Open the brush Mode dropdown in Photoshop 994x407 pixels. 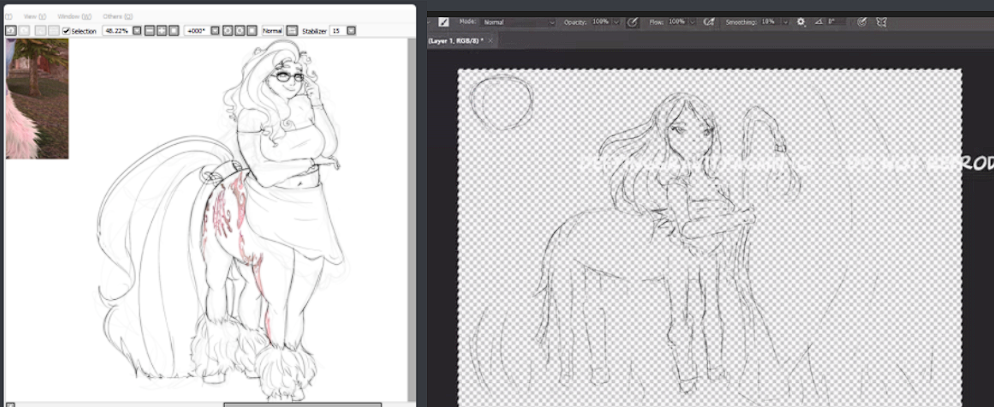[x=519, y=22]
